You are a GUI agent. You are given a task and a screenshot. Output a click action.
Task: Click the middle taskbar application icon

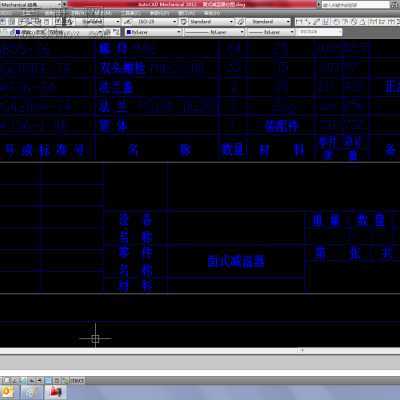coord(31,392)
